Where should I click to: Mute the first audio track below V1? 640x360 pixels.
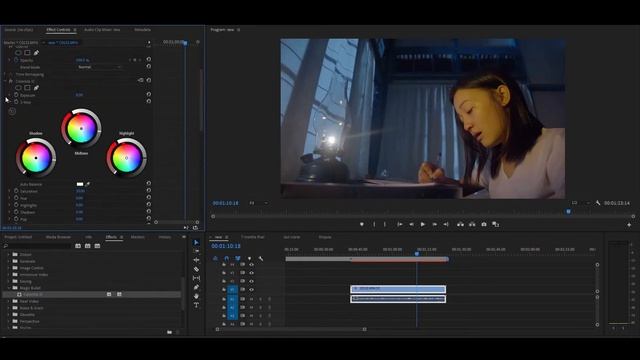click(x=251, y=299)
